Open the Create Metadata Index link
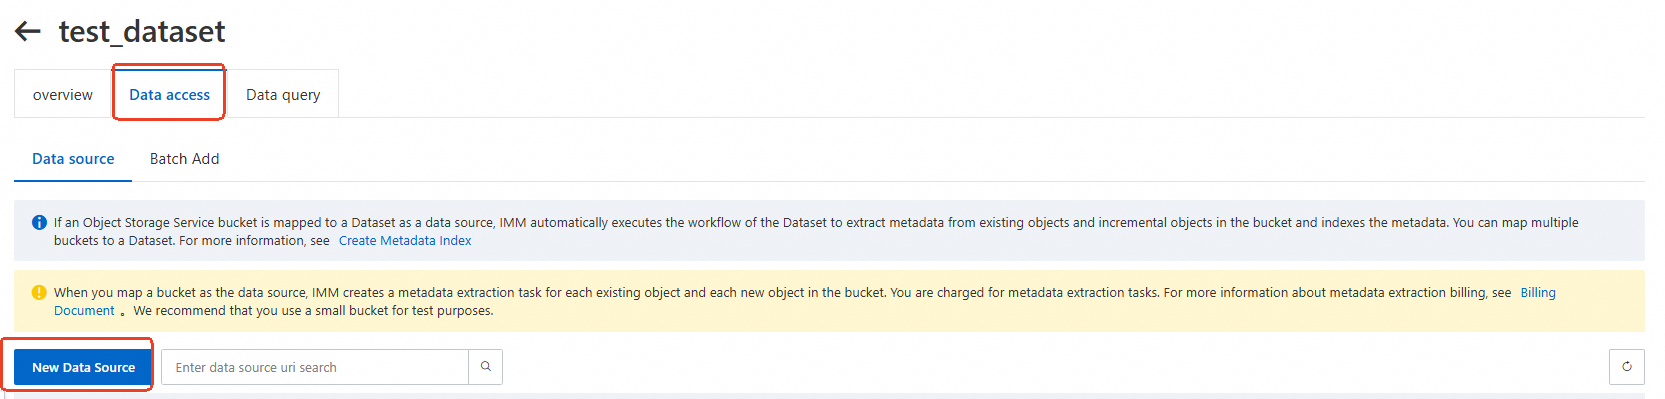 click(405, 241)
